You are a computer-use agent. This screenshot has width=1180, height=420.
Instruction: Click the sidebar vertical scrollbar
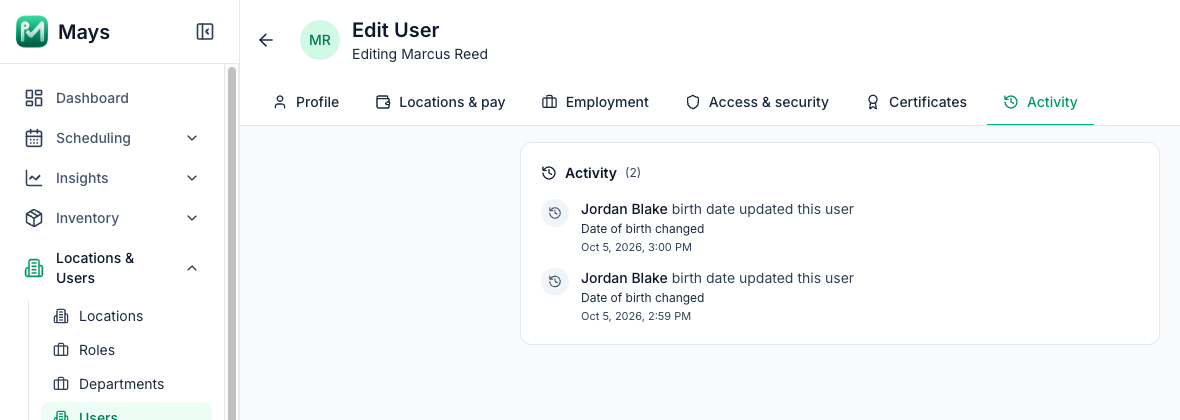[x=232, y=242]
